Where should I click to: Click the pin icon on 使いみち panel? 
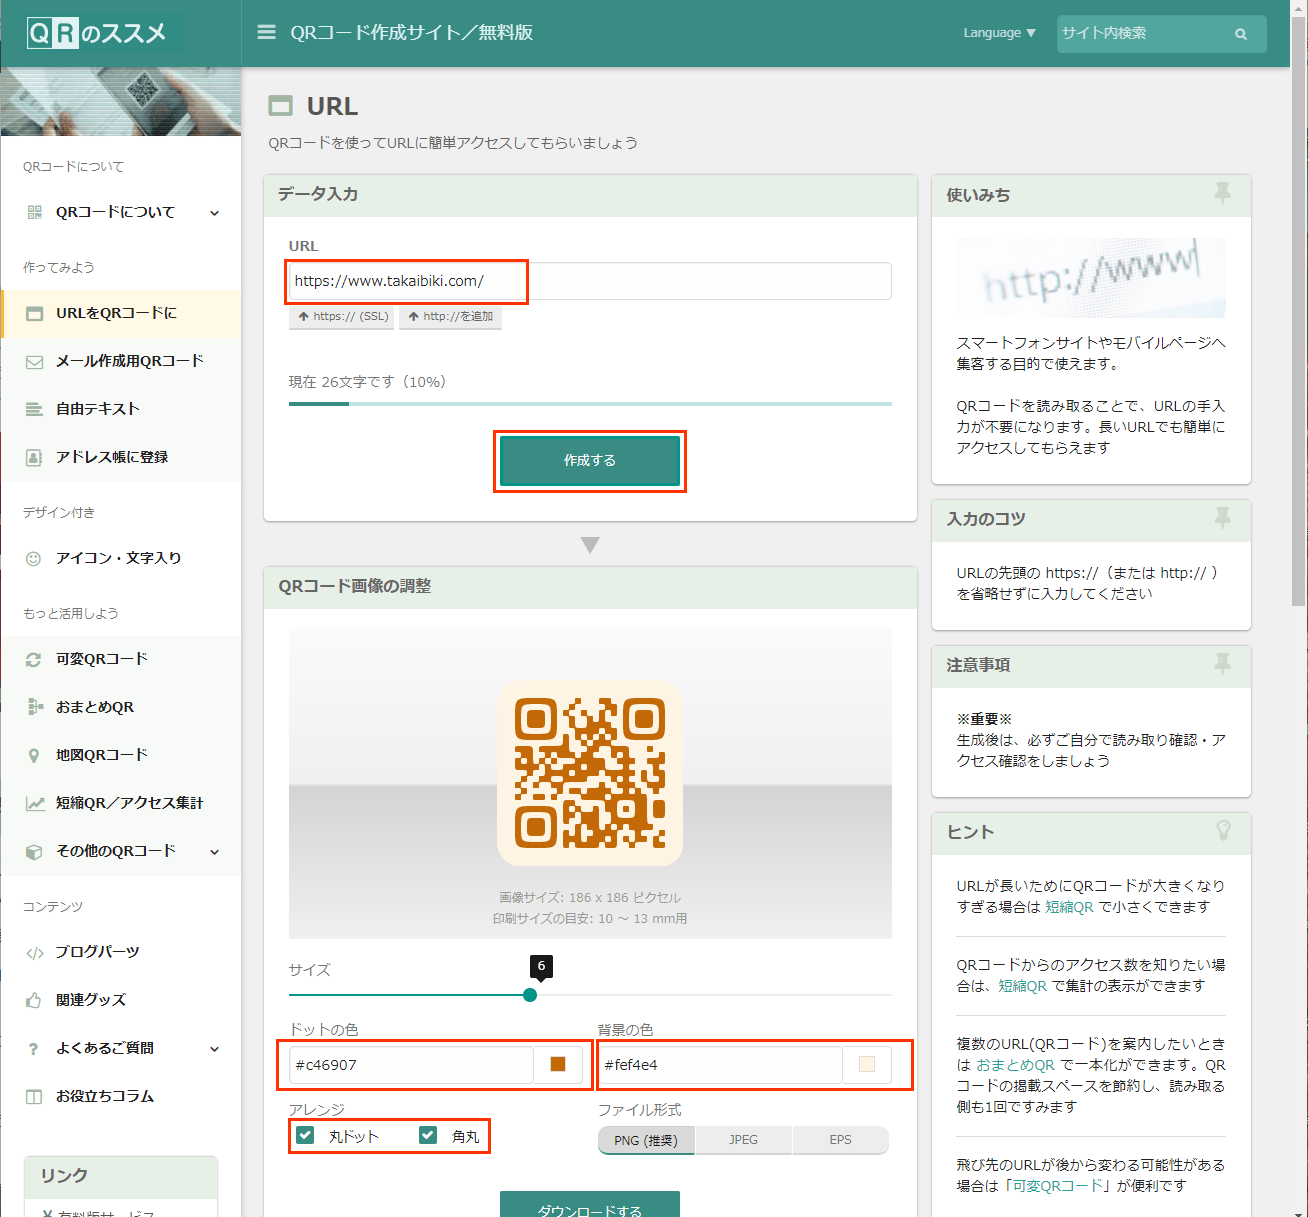(1222, 193)
